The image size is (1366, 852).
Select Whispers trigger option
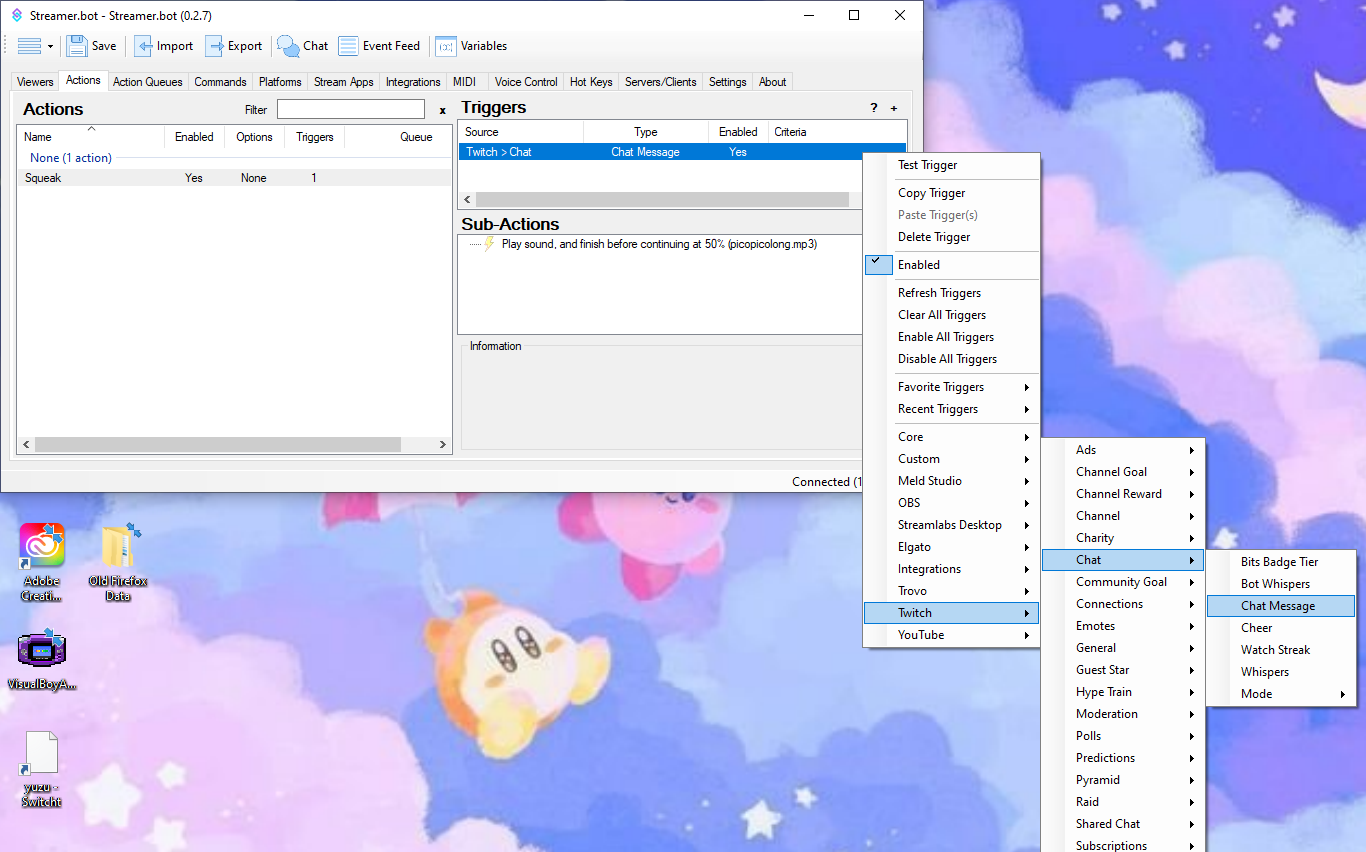tap(1281, 672)
